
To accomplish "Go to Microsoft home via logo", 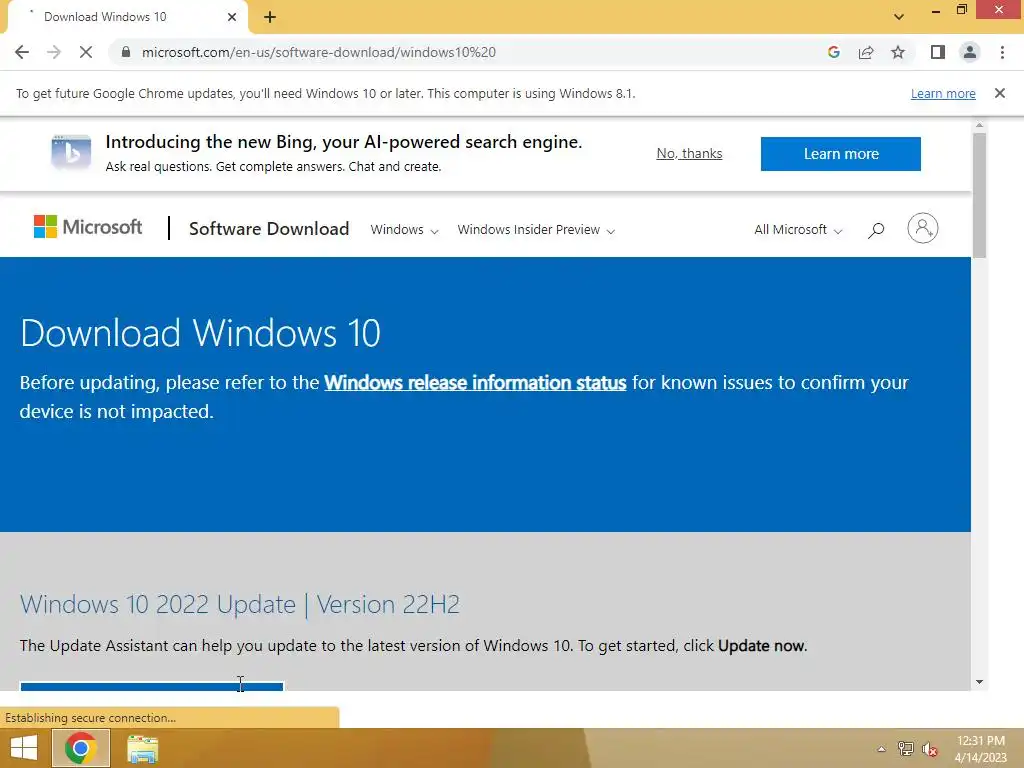I will point(88,227).
